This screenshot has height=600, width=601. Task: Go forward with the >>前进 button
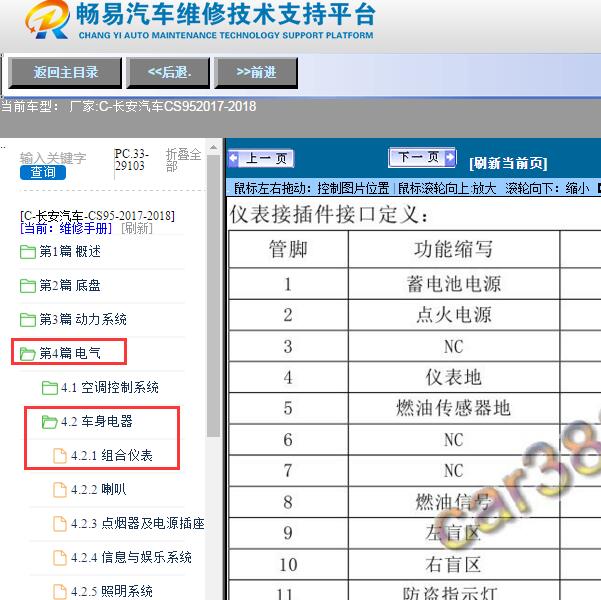click(x=256, y=72)
